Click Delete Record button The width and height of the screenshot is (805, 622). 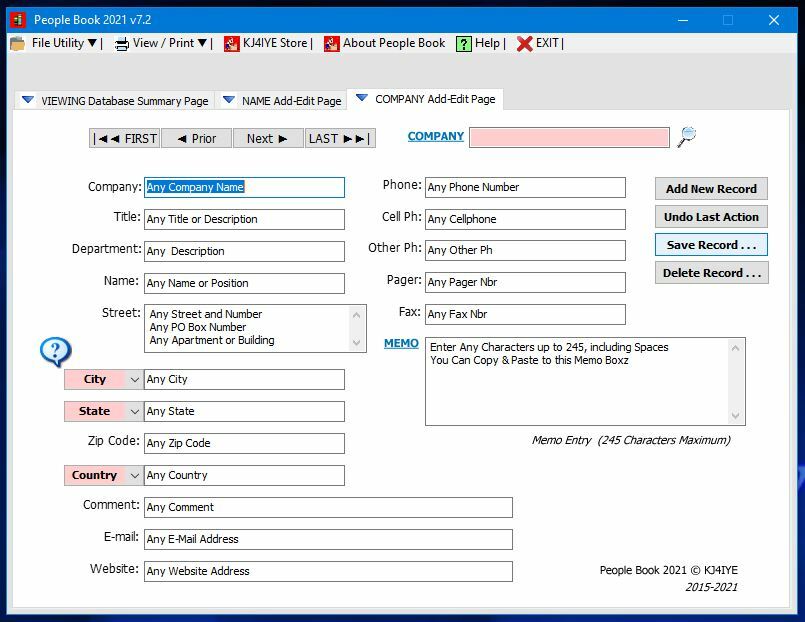(711, 273)
